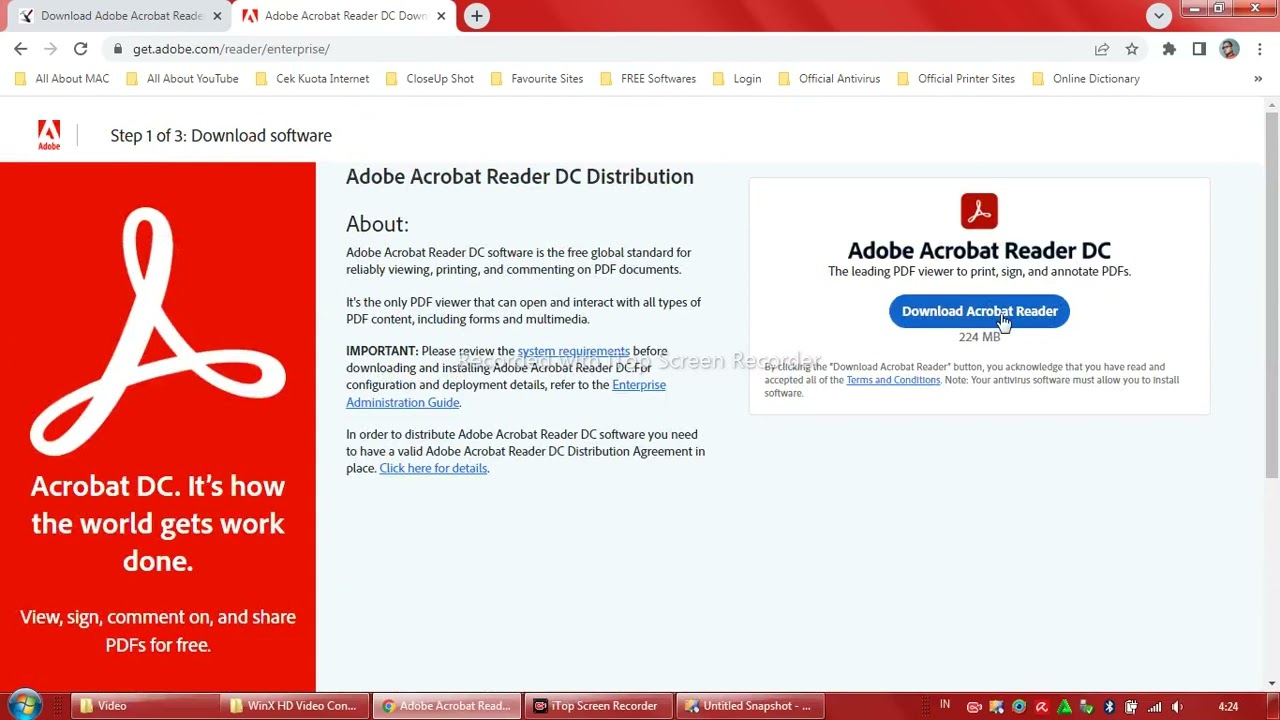The width and height of the screenshot is (1280, 720).
Task: Open a new tab with the plus button
Action: click(x=477, y=16)
